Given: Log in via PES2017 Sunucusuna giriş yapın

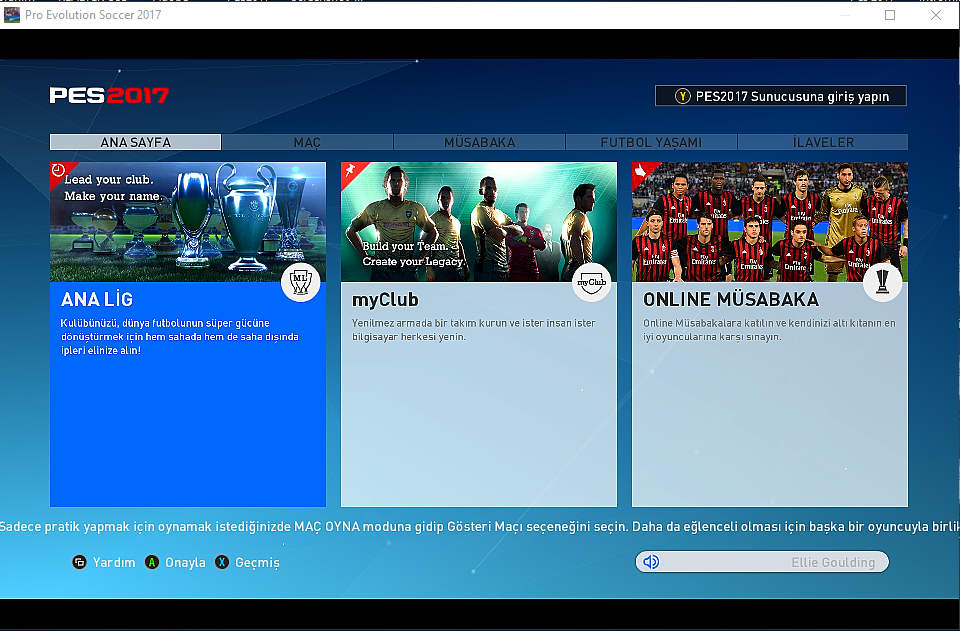Looking at the screenshot, I should click(x=781, y=96).
